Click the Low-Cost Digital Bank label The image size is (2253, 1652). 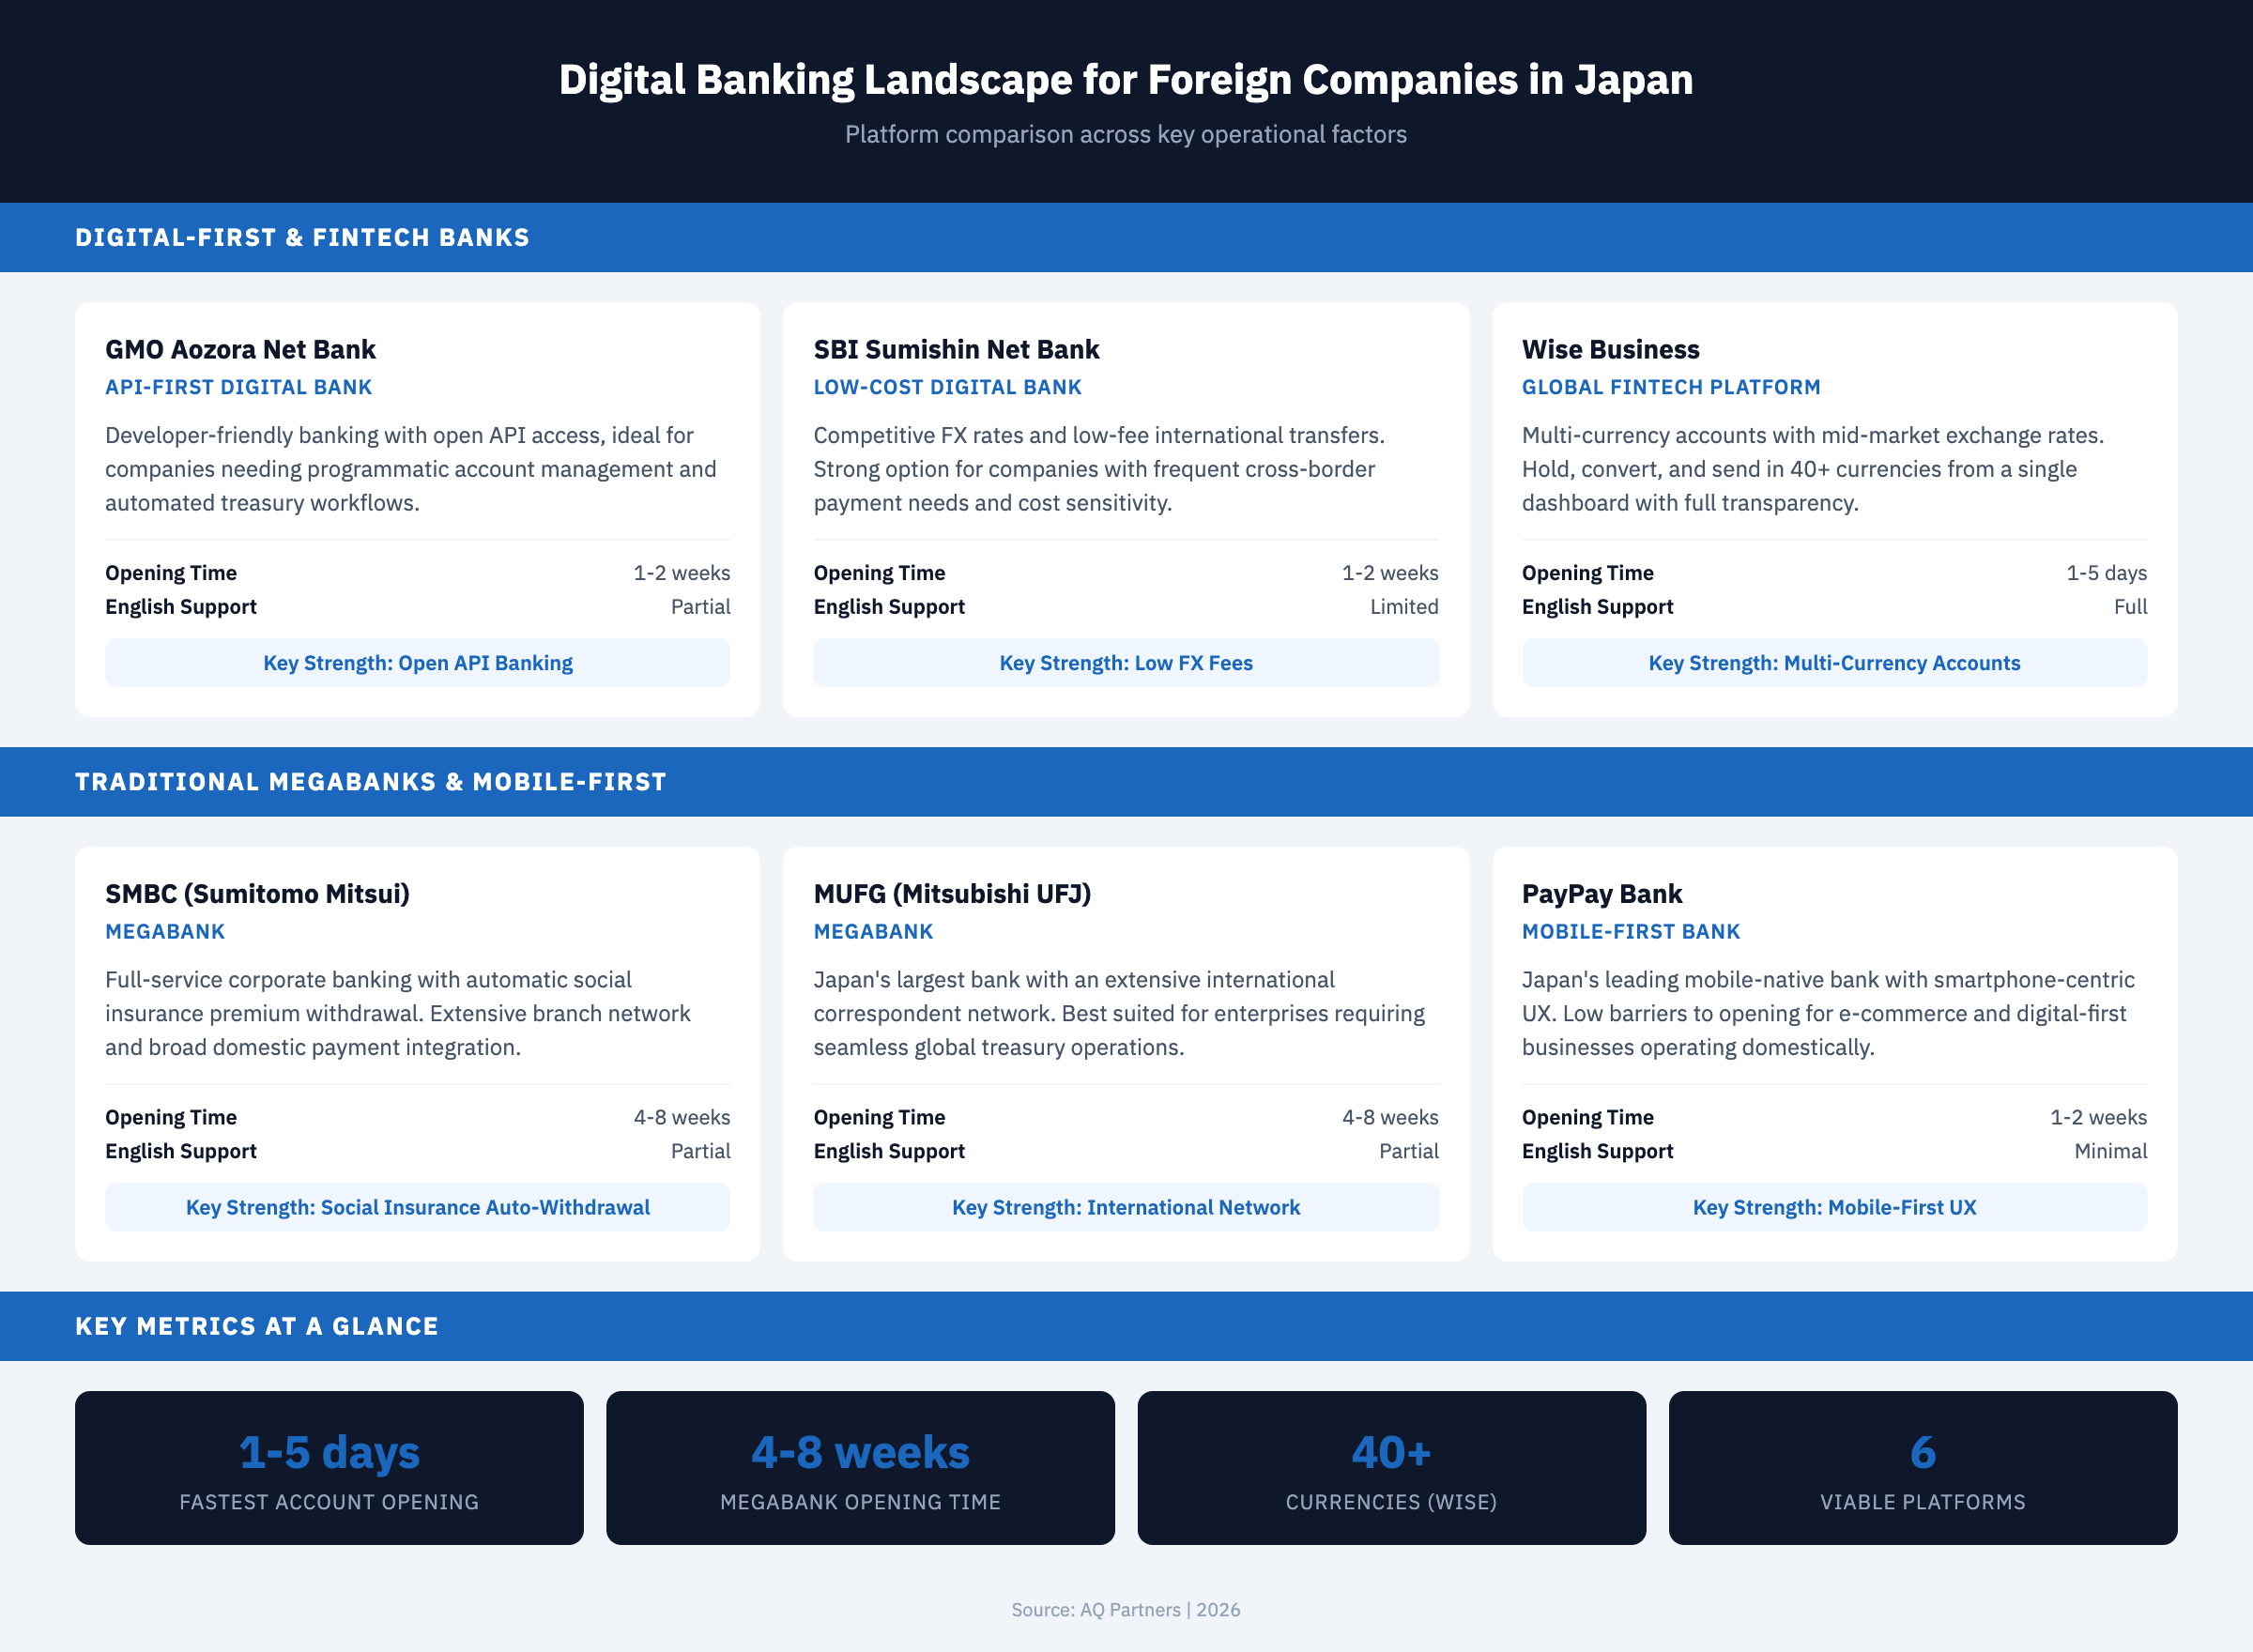point(947,387)
